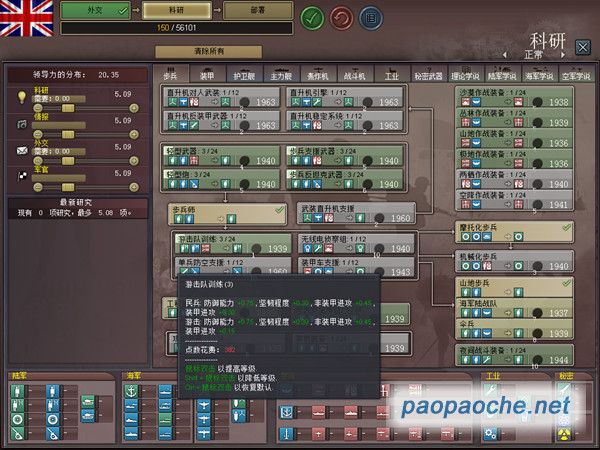Click the 军官 slider handle
Screen dimensions: 600x450
tap(68, 187)
